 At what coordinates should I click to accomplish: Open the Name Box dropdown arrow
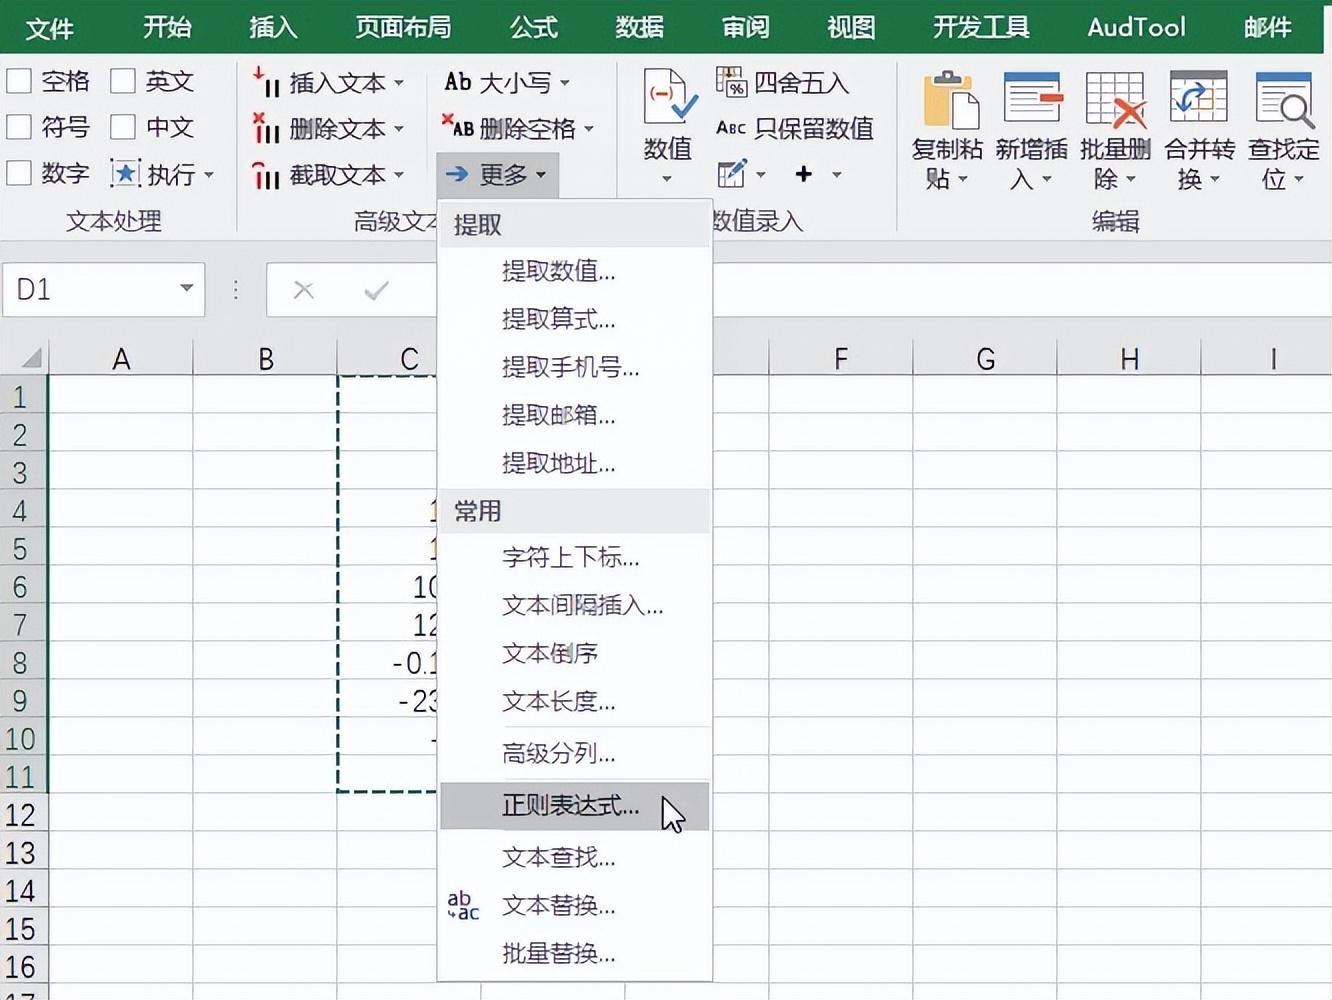(x=187, y=289)
